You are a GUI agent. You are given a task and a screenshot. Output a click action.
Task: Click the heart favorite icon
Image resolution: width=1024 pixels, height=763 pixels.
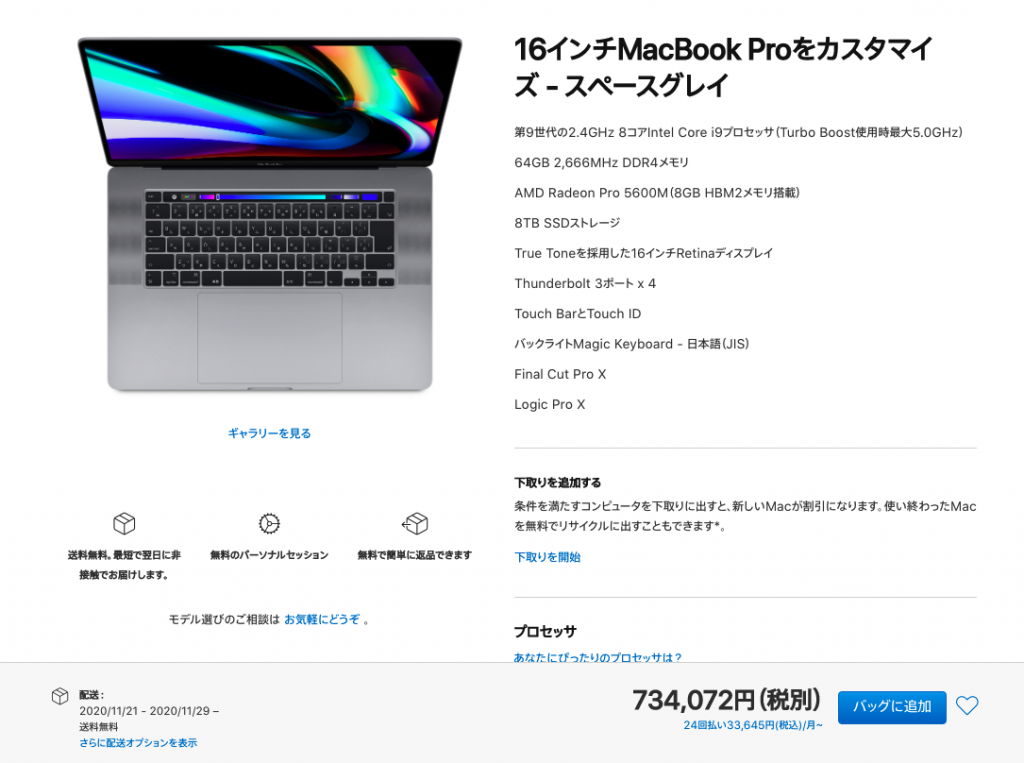pyautogui.click(x=967, y=706)
